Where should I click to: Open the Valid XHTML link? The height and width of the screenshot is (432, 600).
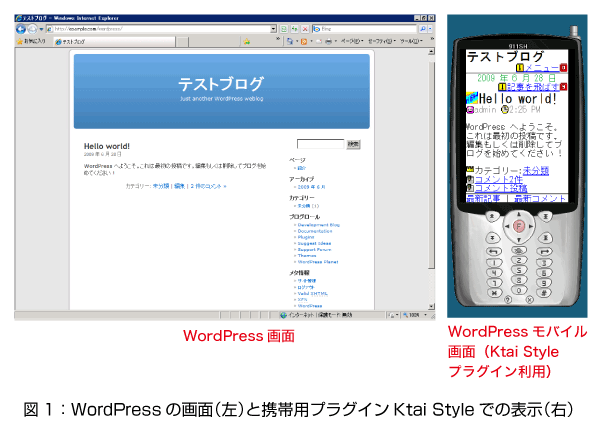(313, 293)
